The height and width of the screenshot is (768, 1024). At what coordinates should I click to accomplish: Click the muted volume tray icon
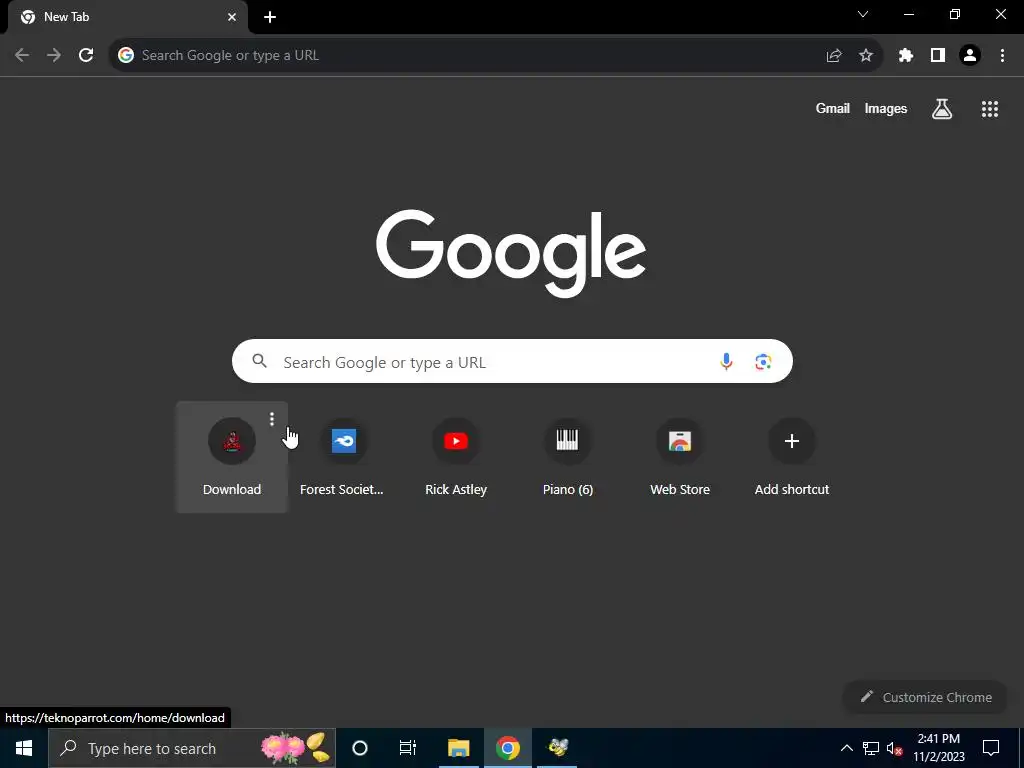[895, 748]
